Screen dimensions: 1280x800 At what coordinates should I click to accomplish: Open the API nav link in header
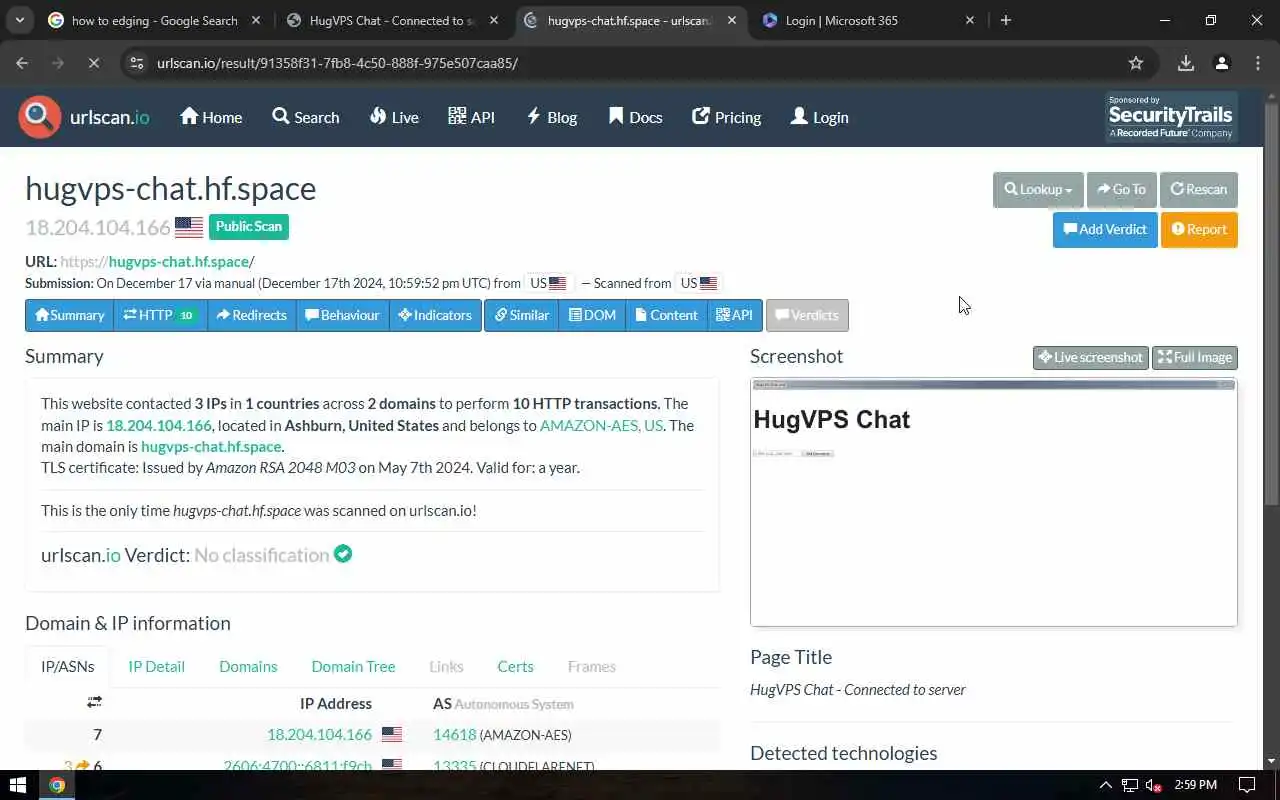[x=471, y=117]
